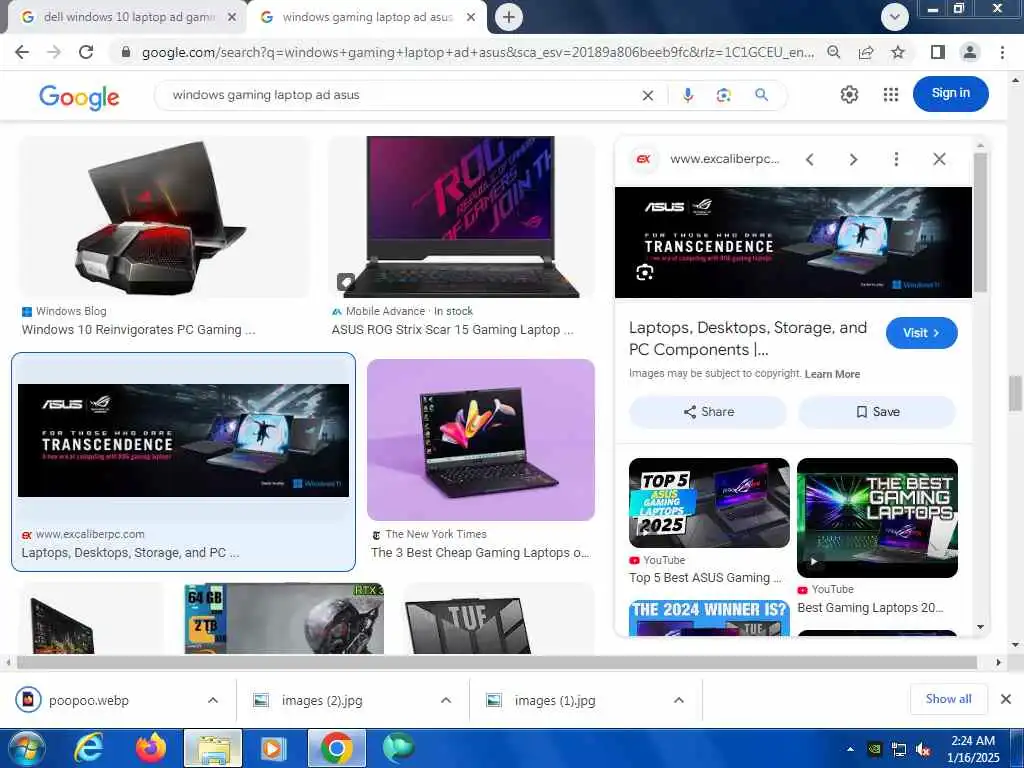The image size is (1024, 768).
Task: Click the browser address bar URL
Action: (x=477, y=52)
